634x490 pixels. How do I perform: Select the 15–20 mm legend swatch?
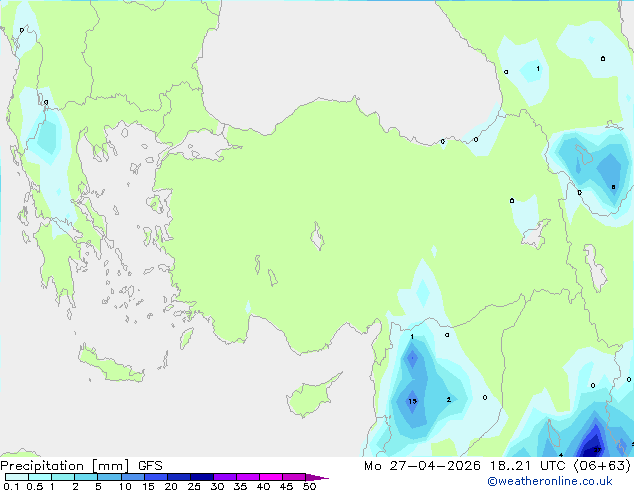[x=155, y=477]
